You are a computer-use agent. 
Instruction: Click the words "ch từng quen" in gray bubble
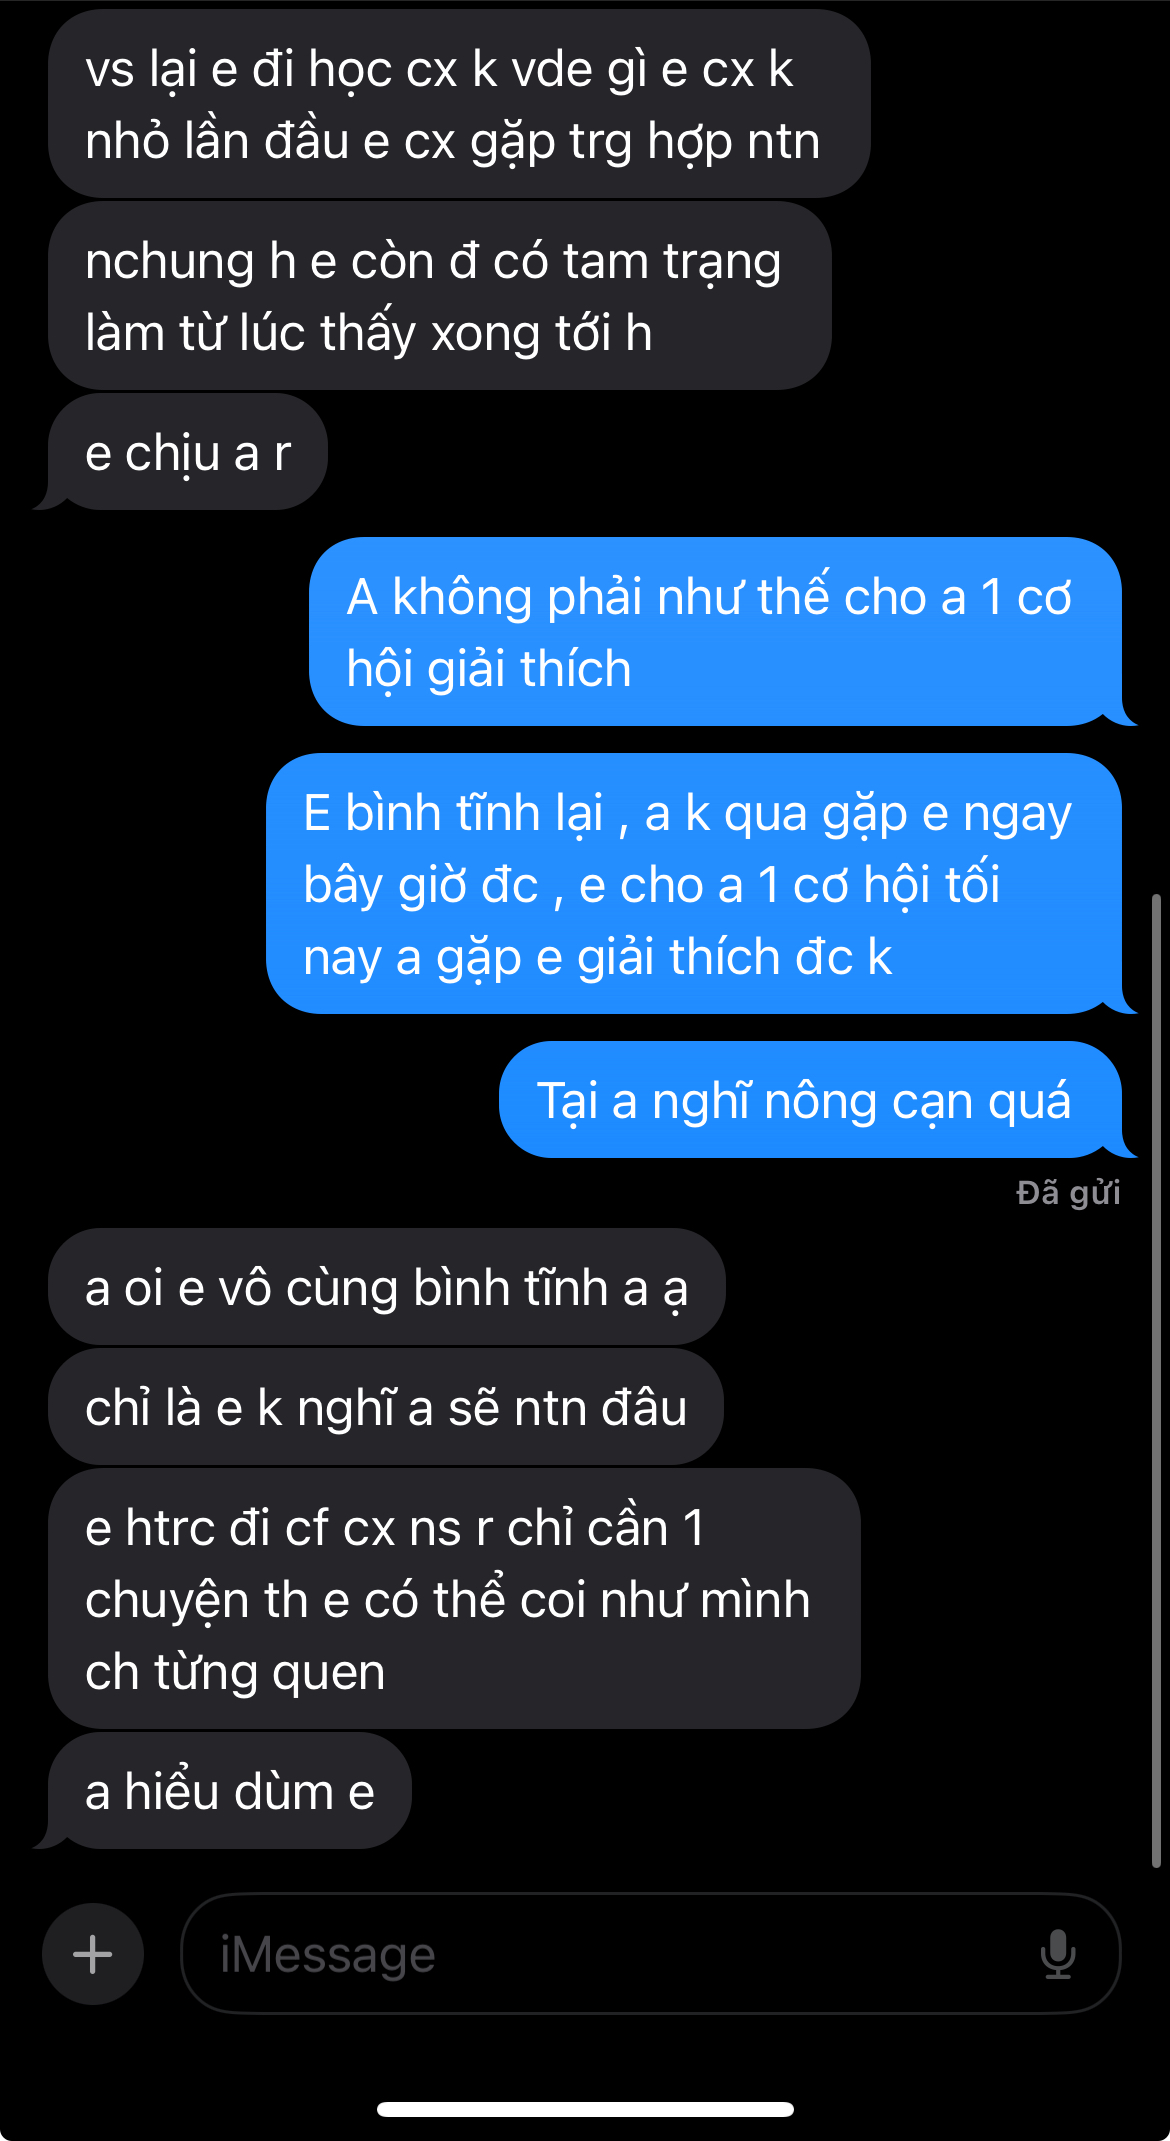[235, 1672]
